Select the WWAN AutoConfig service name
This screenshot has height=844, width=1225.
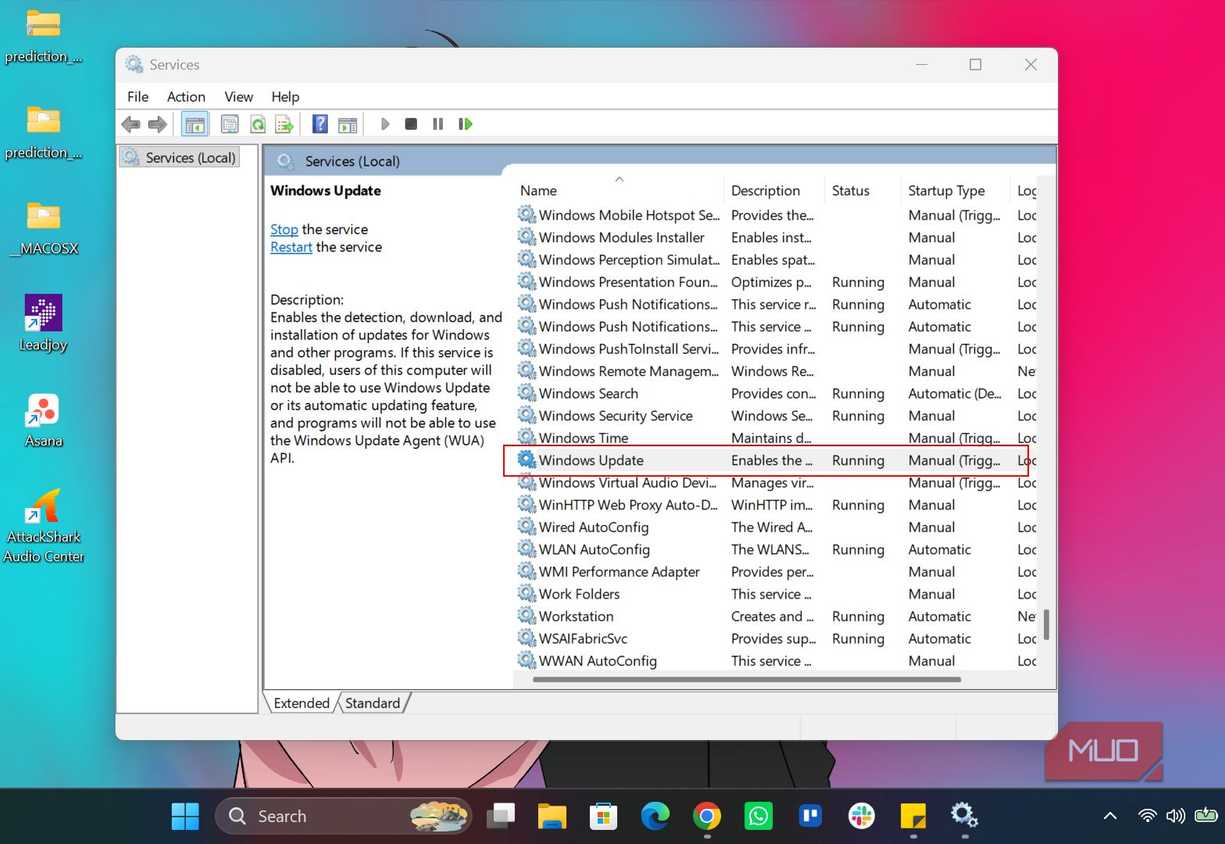(x=598, y=661)
